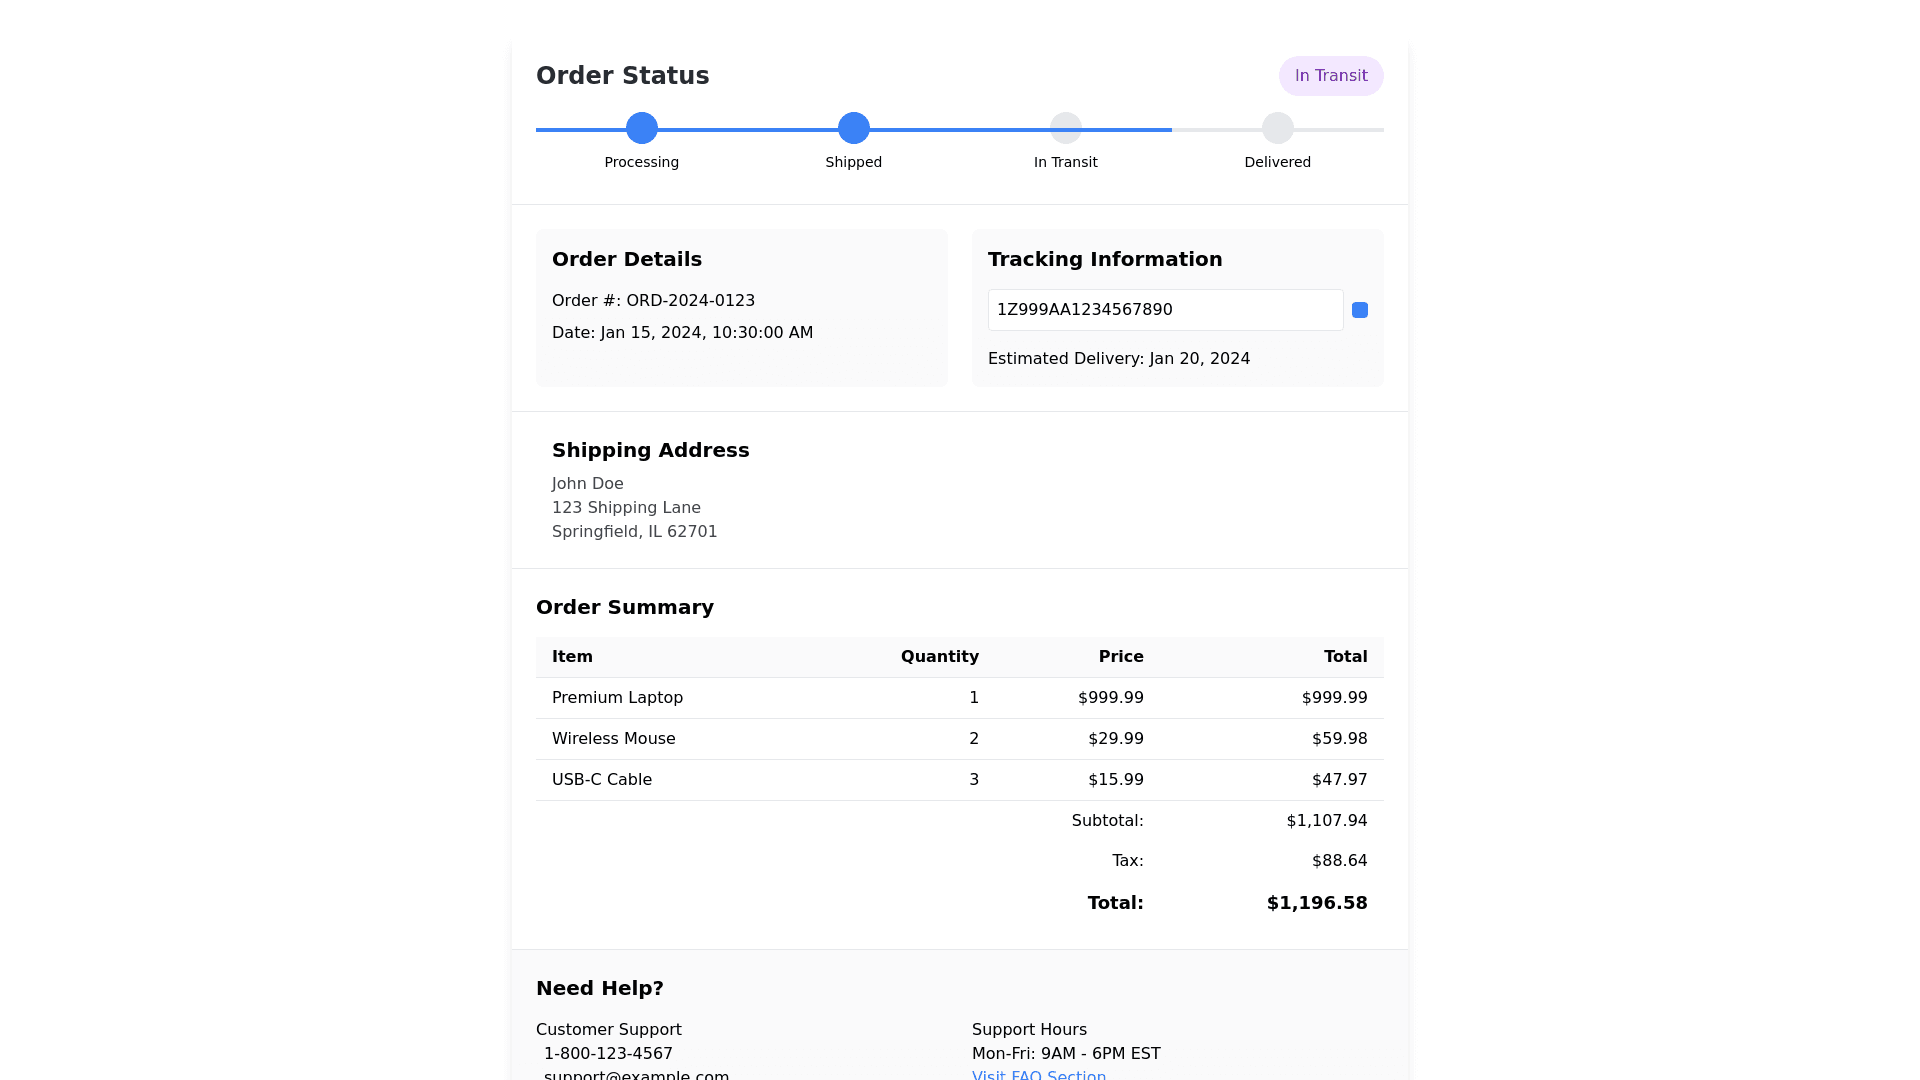Click the Shipped step circle
Image resolution: width=1920 pixels, height=1080 pixels.
click(x=854, y=128)
